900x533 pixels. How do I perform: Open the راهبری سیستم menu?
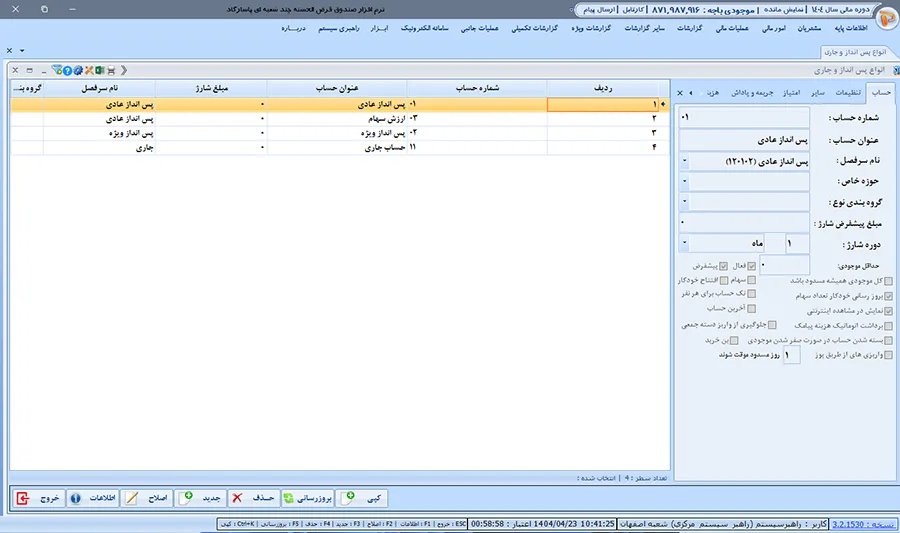339,28
